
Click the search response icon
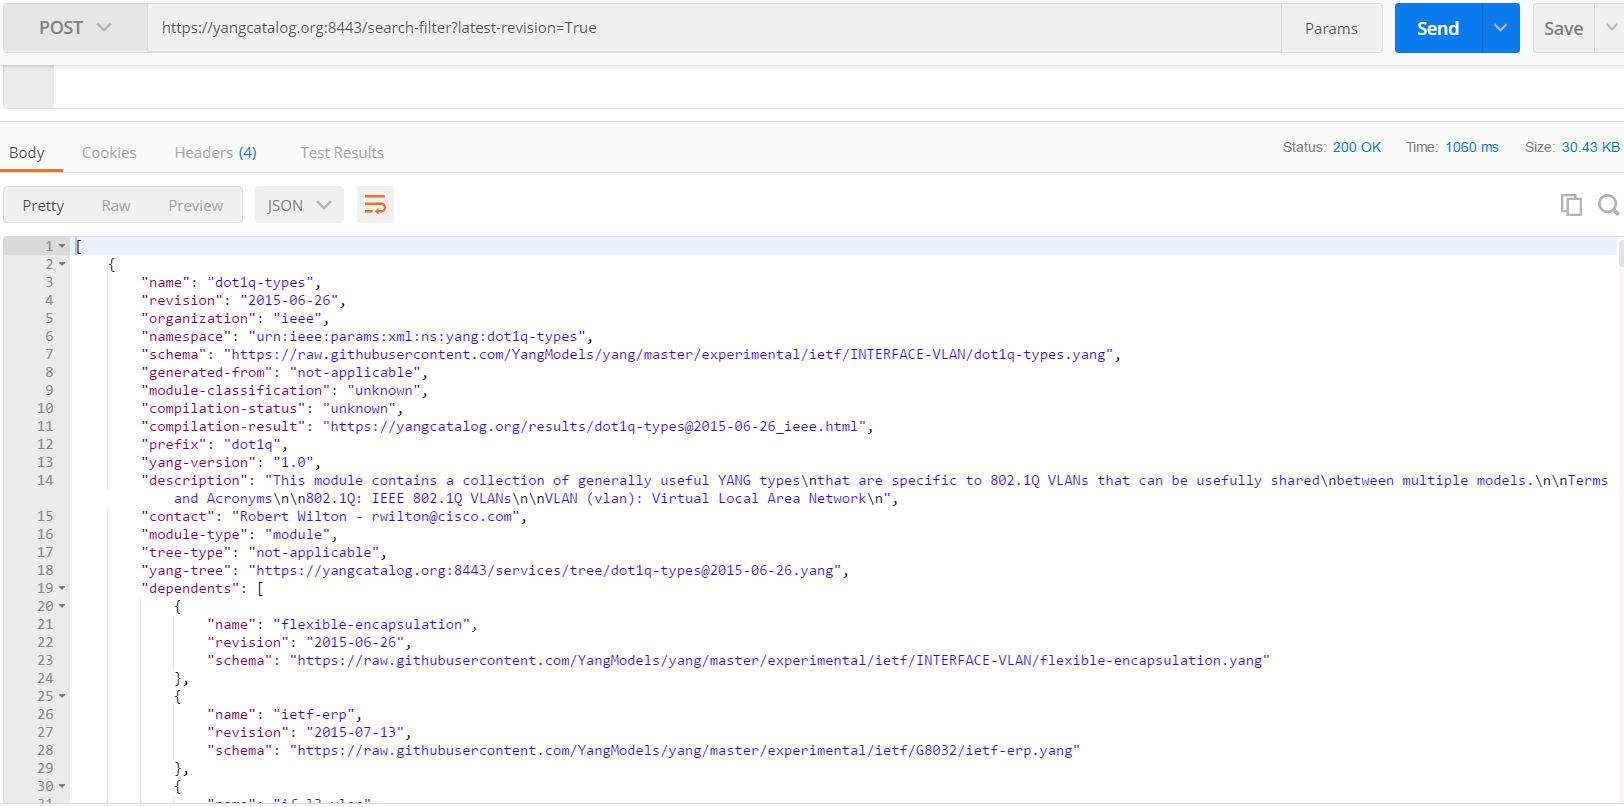1608,205
